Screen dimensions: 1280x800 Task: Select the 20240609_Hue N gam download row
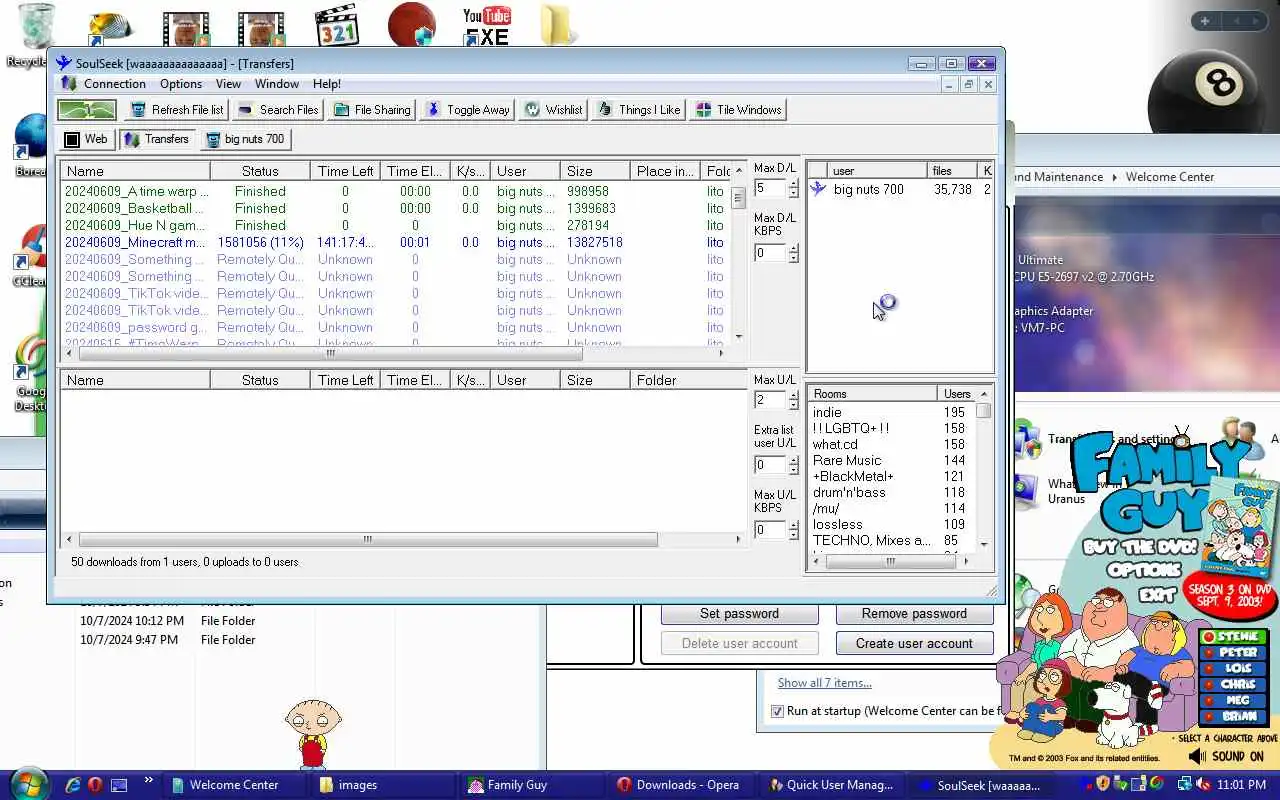[396, 225]
